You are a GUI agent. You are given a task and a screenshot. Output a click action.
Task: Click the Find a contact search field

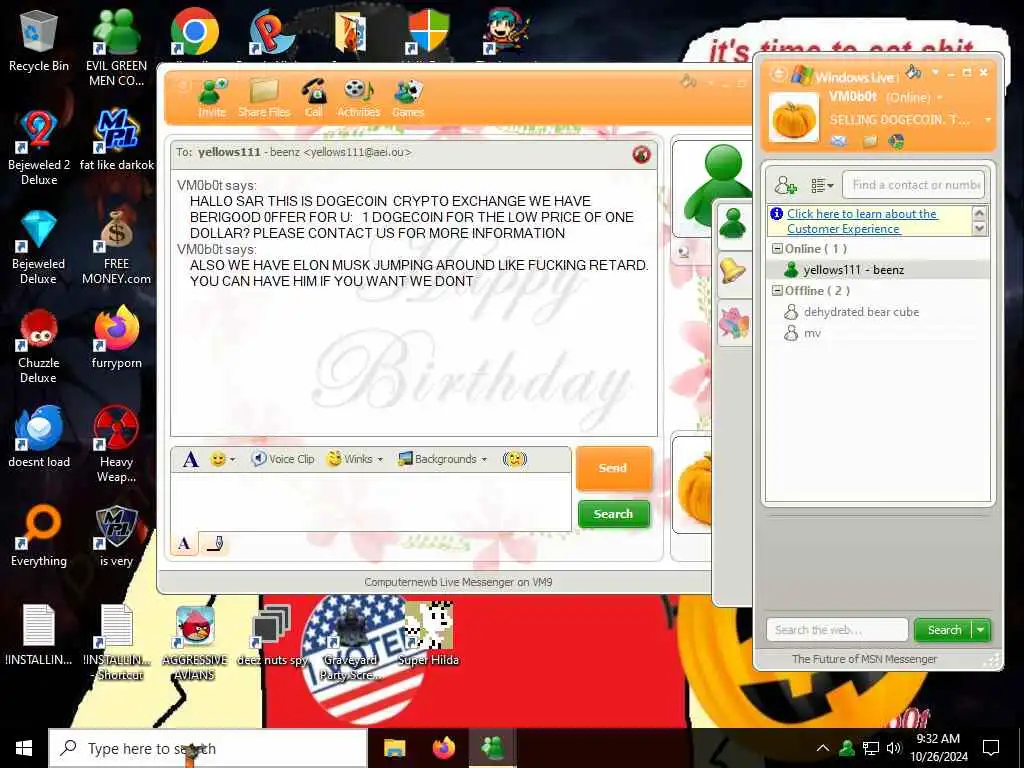point(914,185)
